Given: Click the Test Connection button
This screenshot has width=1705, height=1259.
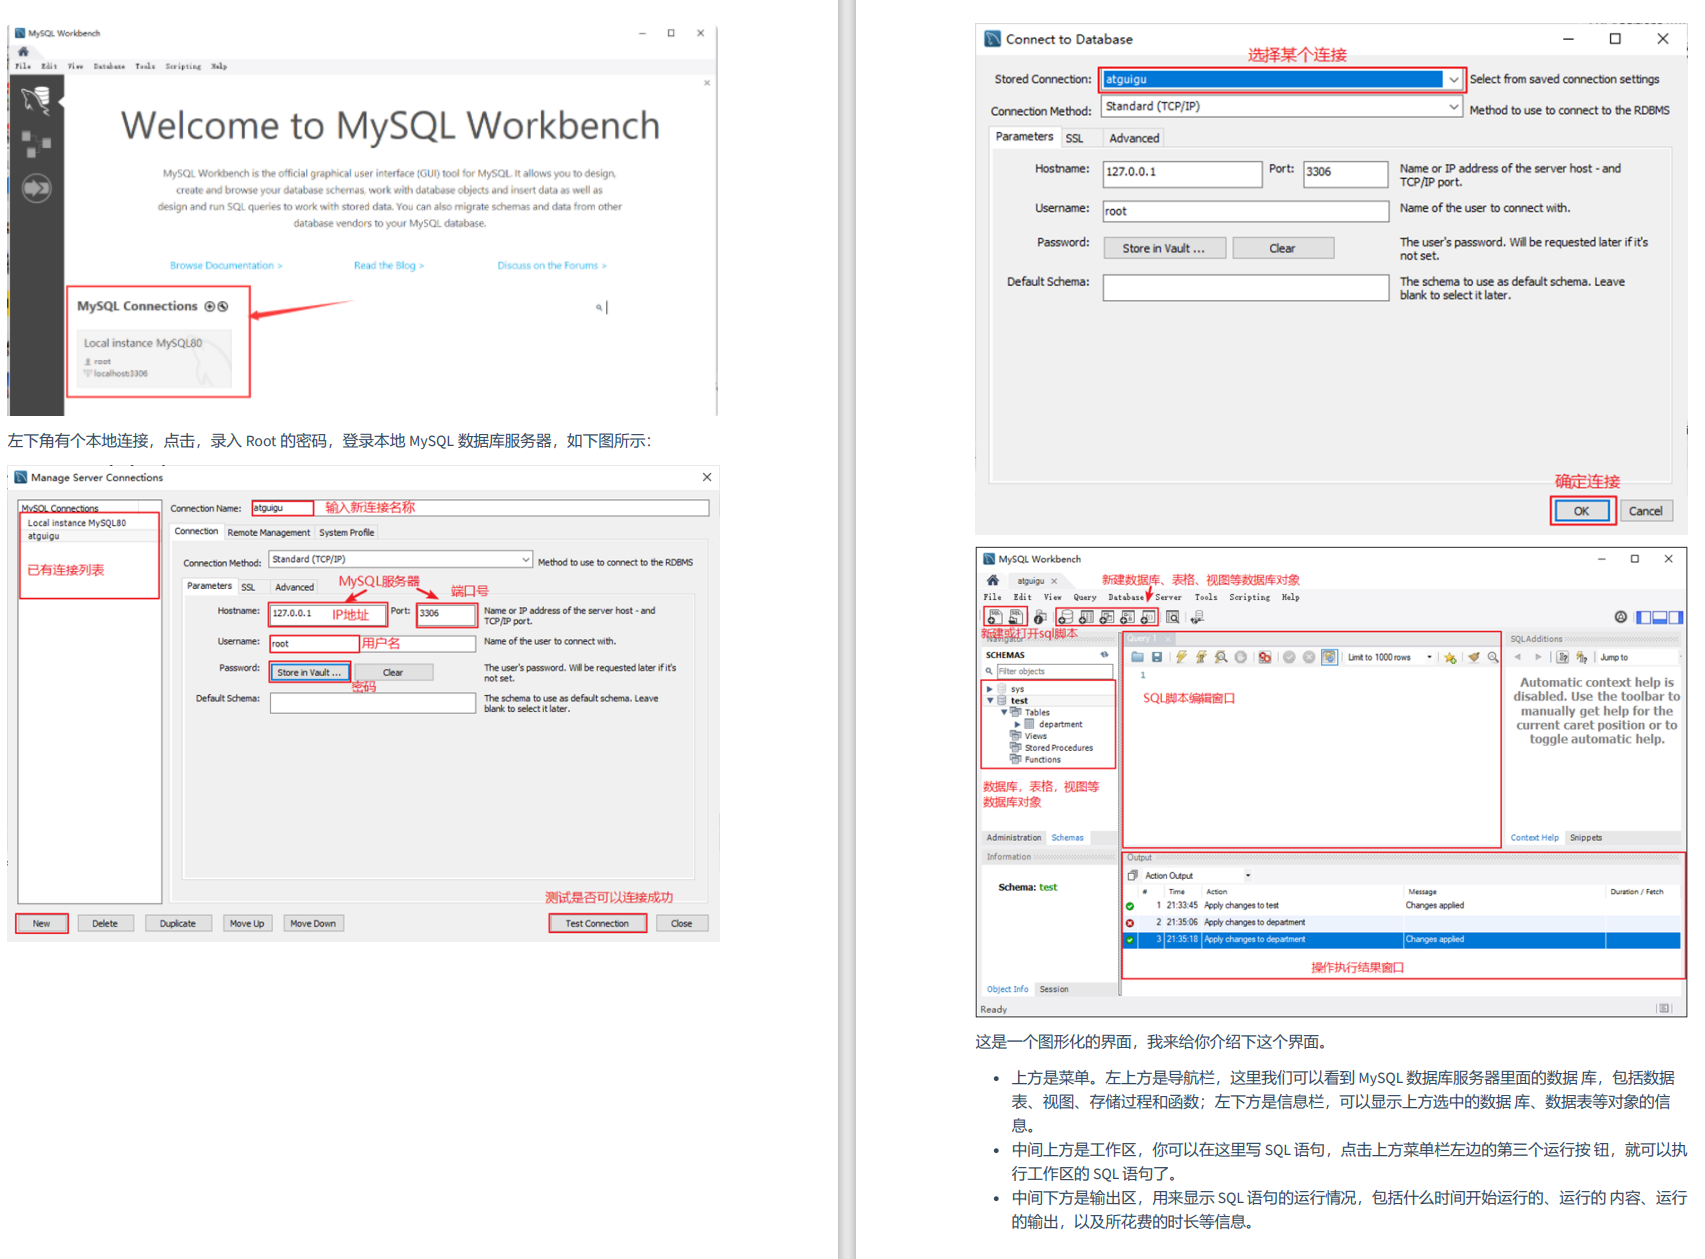Looking at the screenshot, I should (597, 923).
